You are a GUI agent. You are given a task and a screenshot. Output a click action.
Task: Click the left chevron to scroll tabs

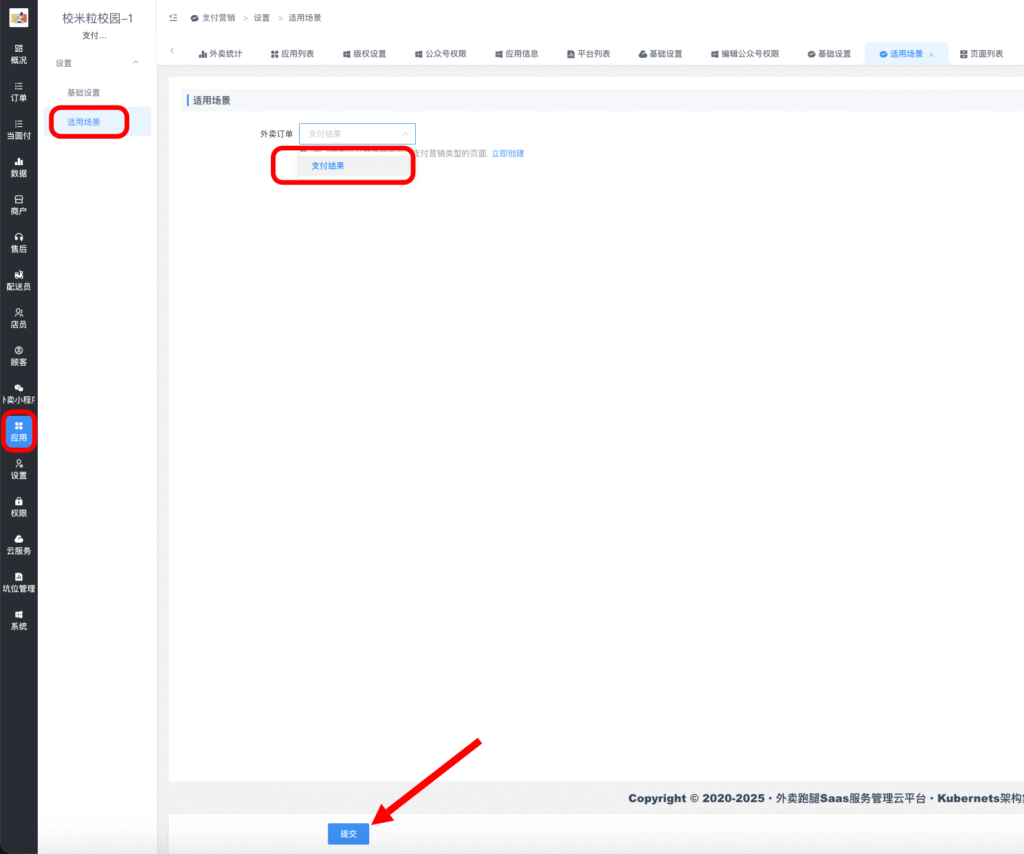click(170, 51)
